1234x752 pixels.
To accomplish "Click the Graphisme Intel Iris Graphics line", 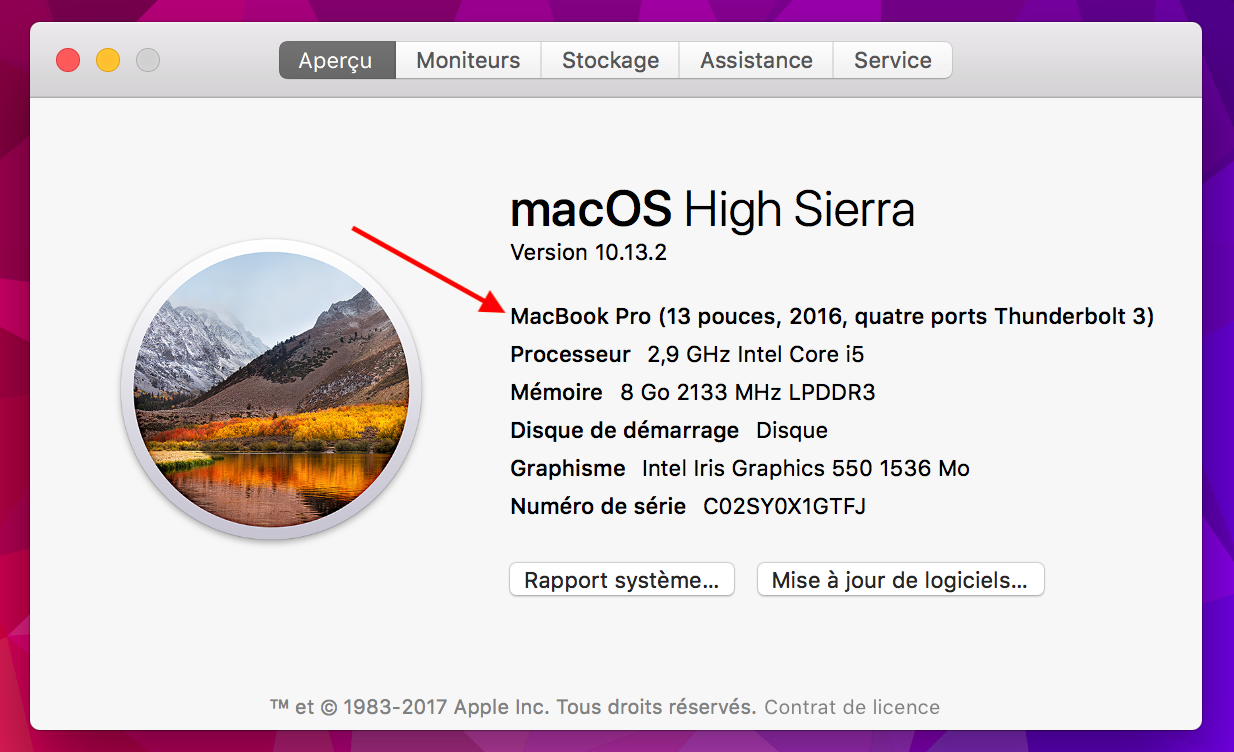I will (x=740, y=468).
